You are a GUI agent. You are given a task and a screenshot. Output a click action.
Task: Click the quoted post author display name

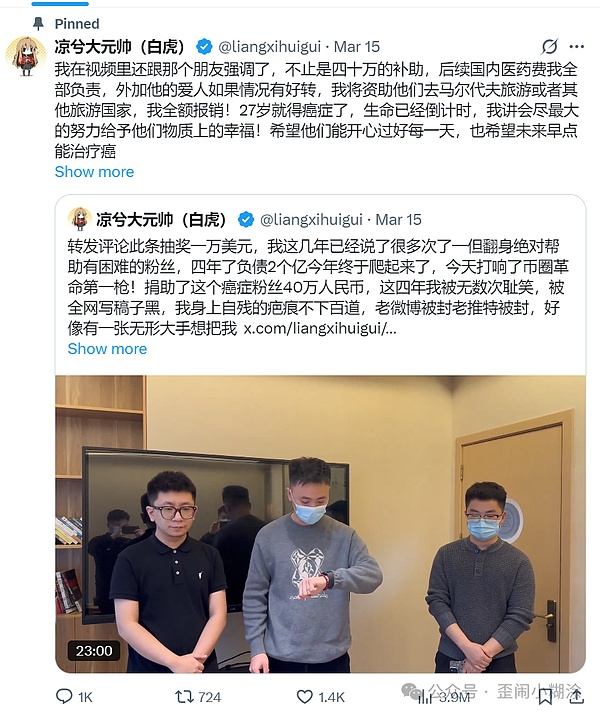click(161, 219)
